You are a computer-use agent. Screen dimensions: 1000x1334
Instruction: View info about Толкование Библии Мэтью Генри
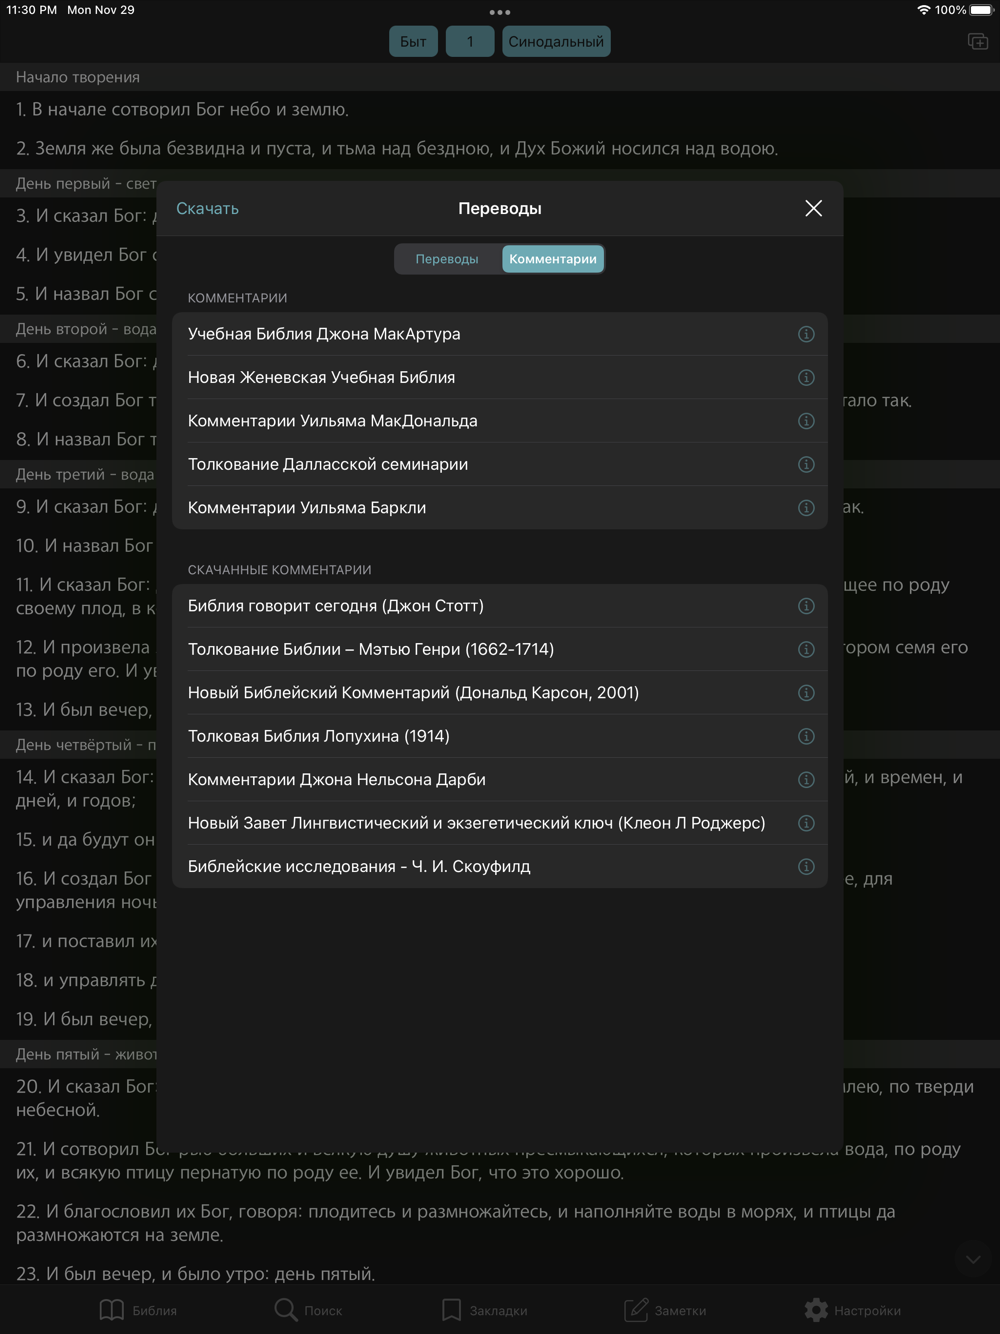[x=806, y=650]
